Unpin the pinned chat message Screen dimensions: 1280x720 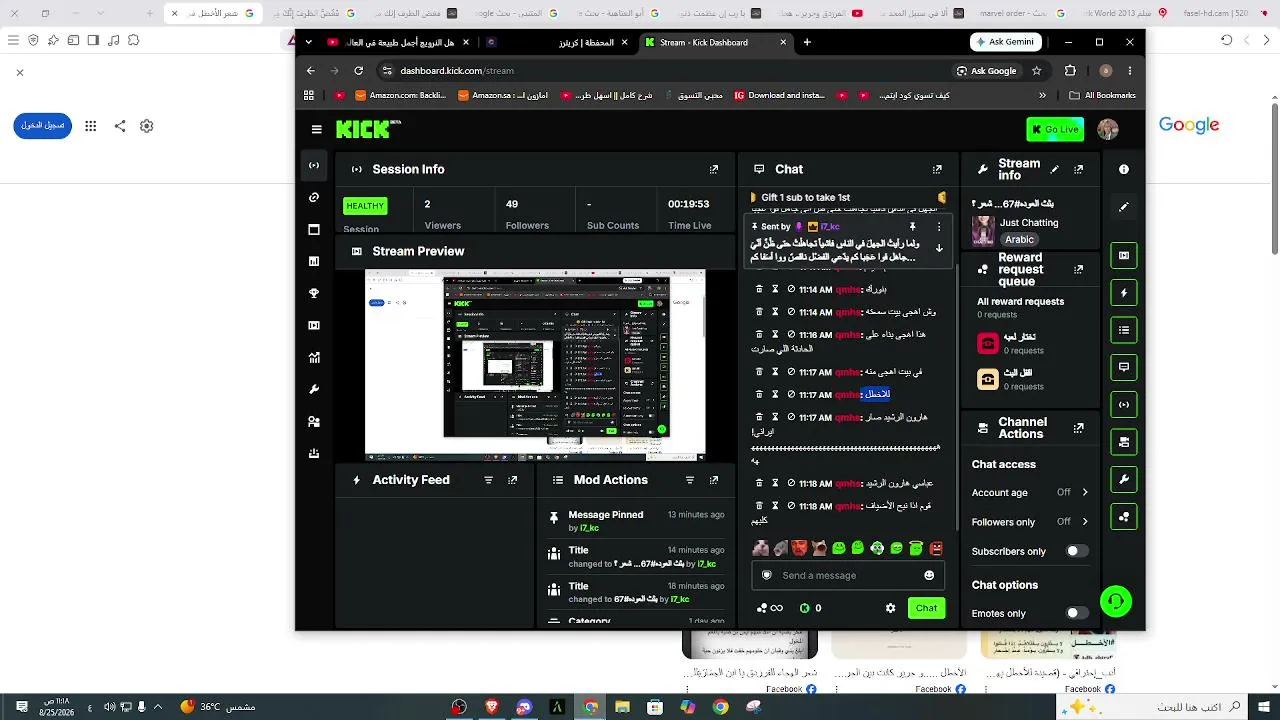(x=912, y=227)
